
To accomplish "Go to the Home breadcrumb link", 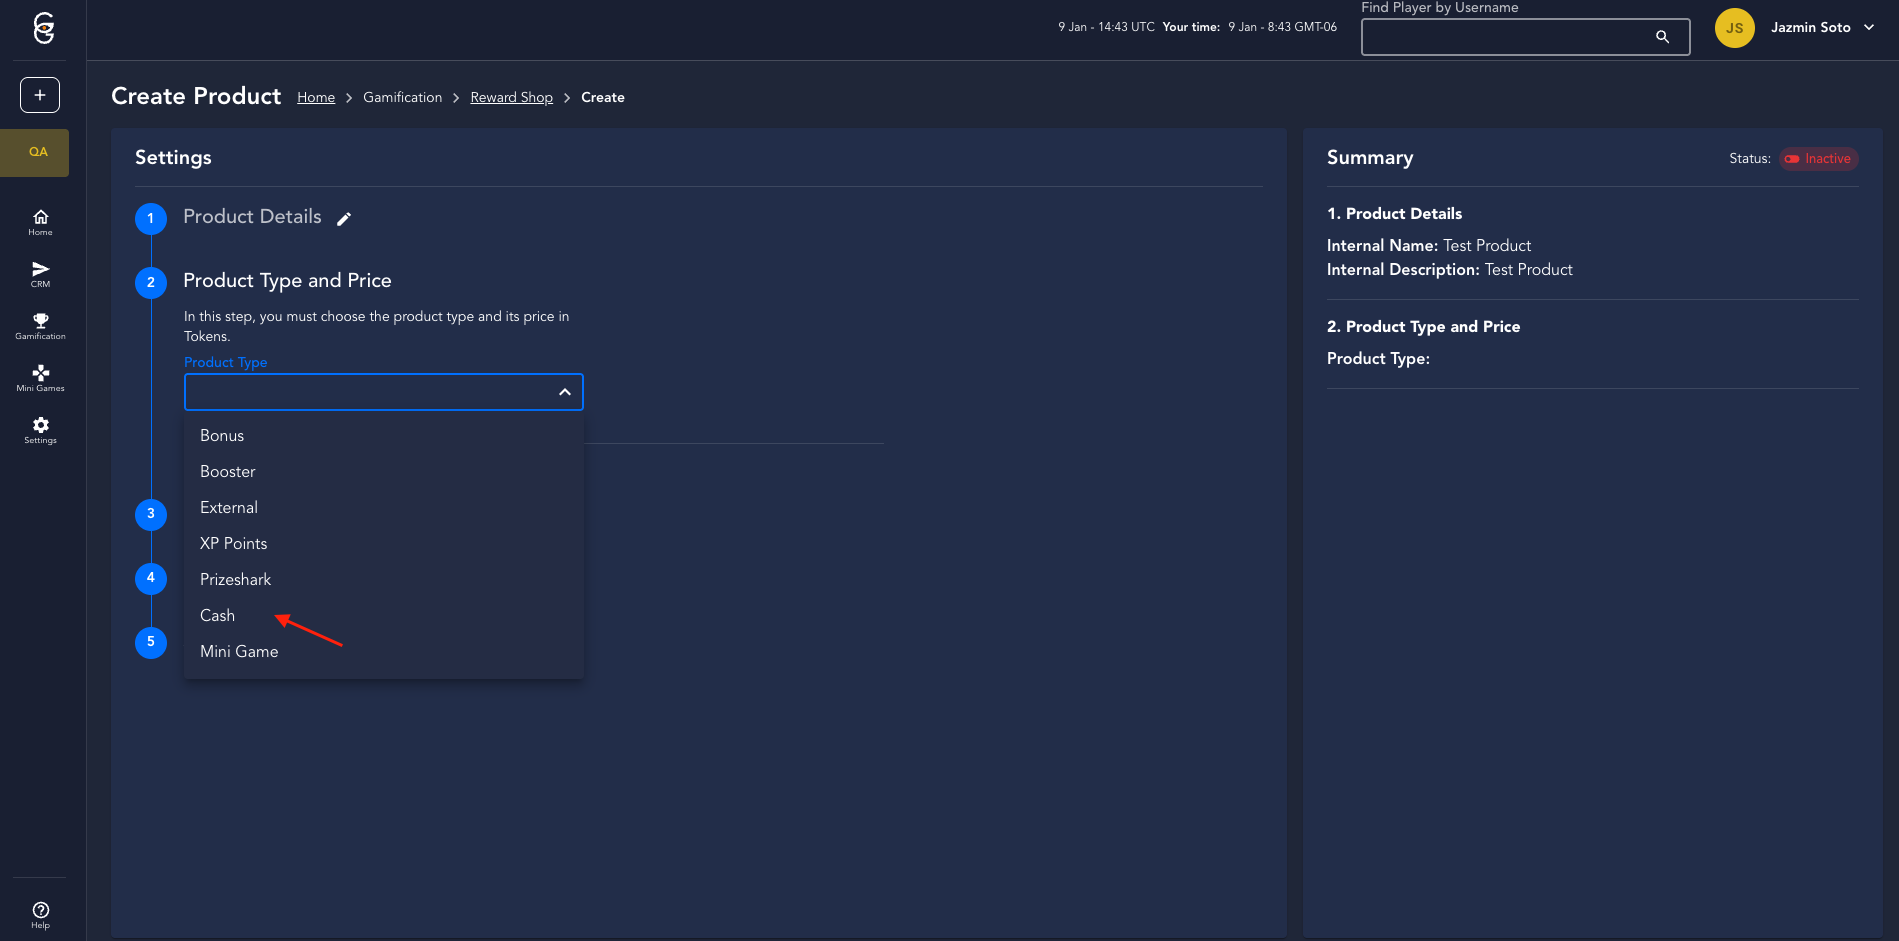I will point(316,97).
